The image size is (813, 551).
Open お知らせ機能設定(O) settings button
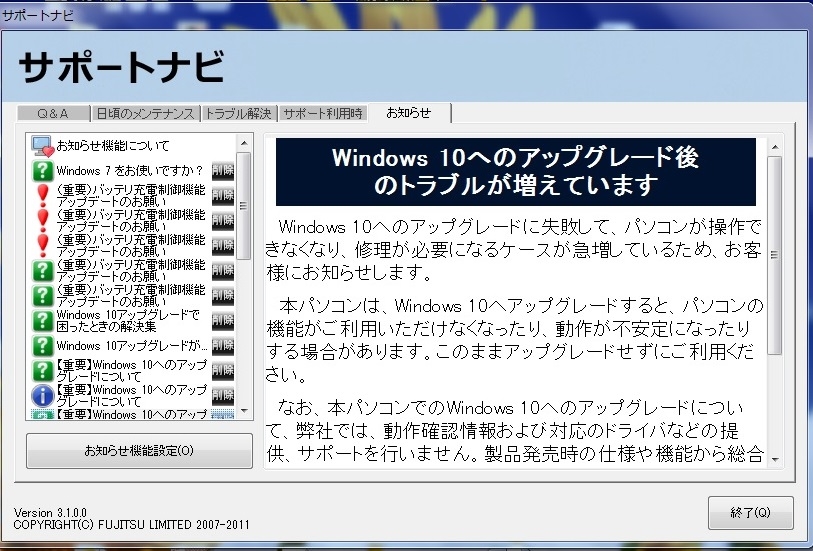pyautogui.click(x=139, y=450)
